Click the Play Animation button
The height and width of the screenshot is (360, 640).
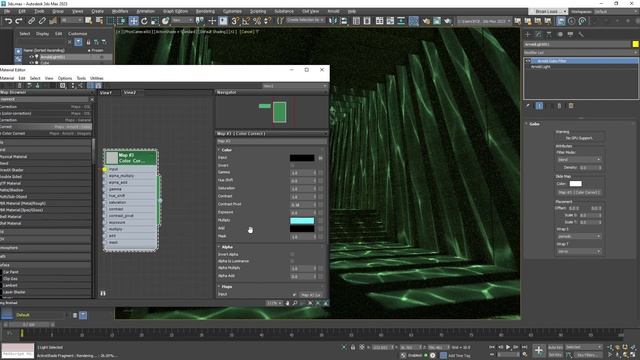point(508,347)
